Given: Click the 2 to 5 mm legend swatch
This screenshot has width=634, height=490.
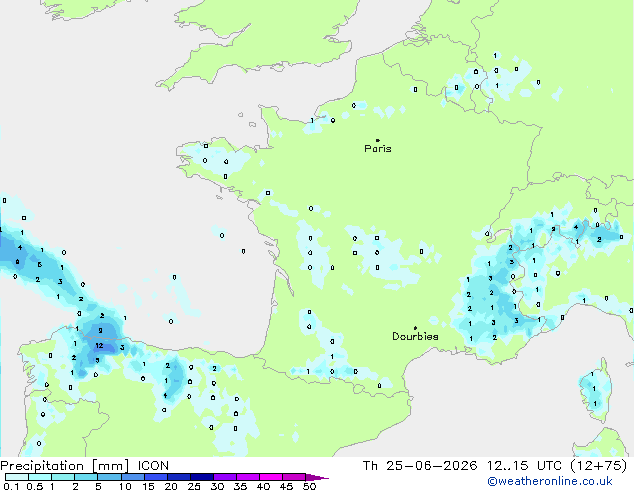Looking at the screenshot, I should 86,477.
